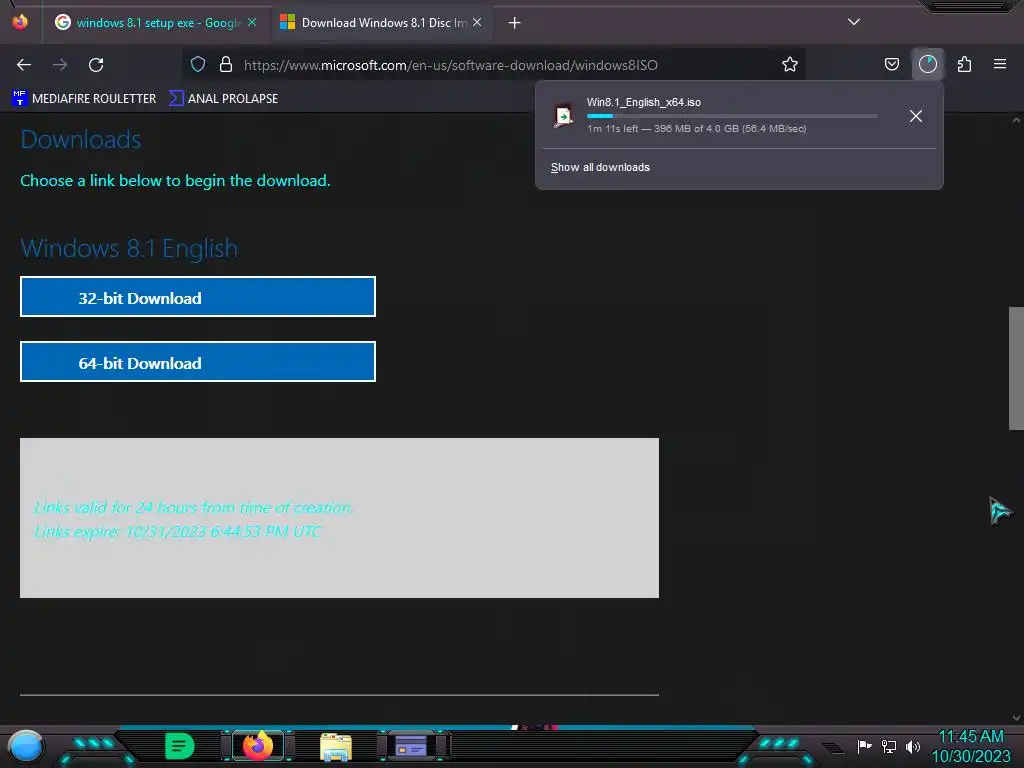Reload the current page
This screenshot has height=768, width=1024.
(96, 65)
